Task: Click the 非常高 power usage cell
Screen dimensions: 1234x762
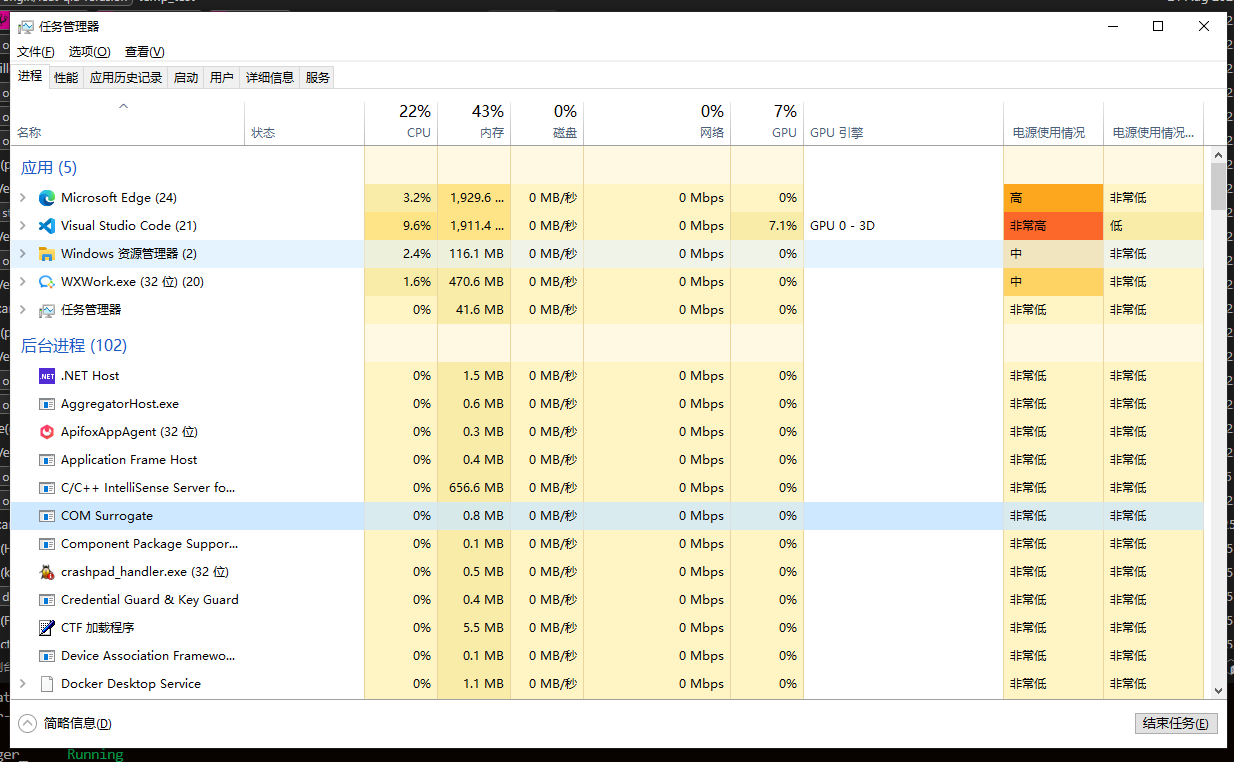Action: [1053, 226]
